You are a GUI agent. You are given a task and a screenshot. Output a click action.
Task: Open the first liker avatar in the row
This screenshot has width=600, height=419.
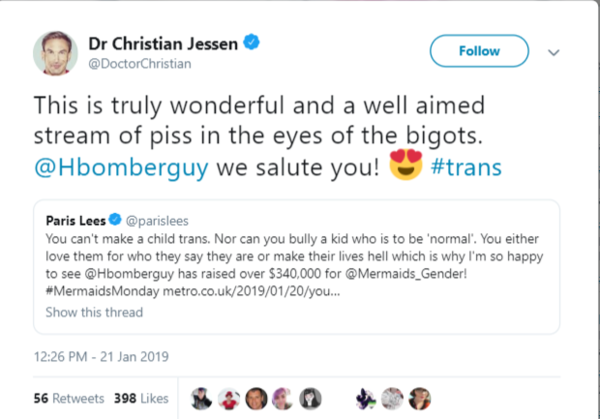[201, 396]
